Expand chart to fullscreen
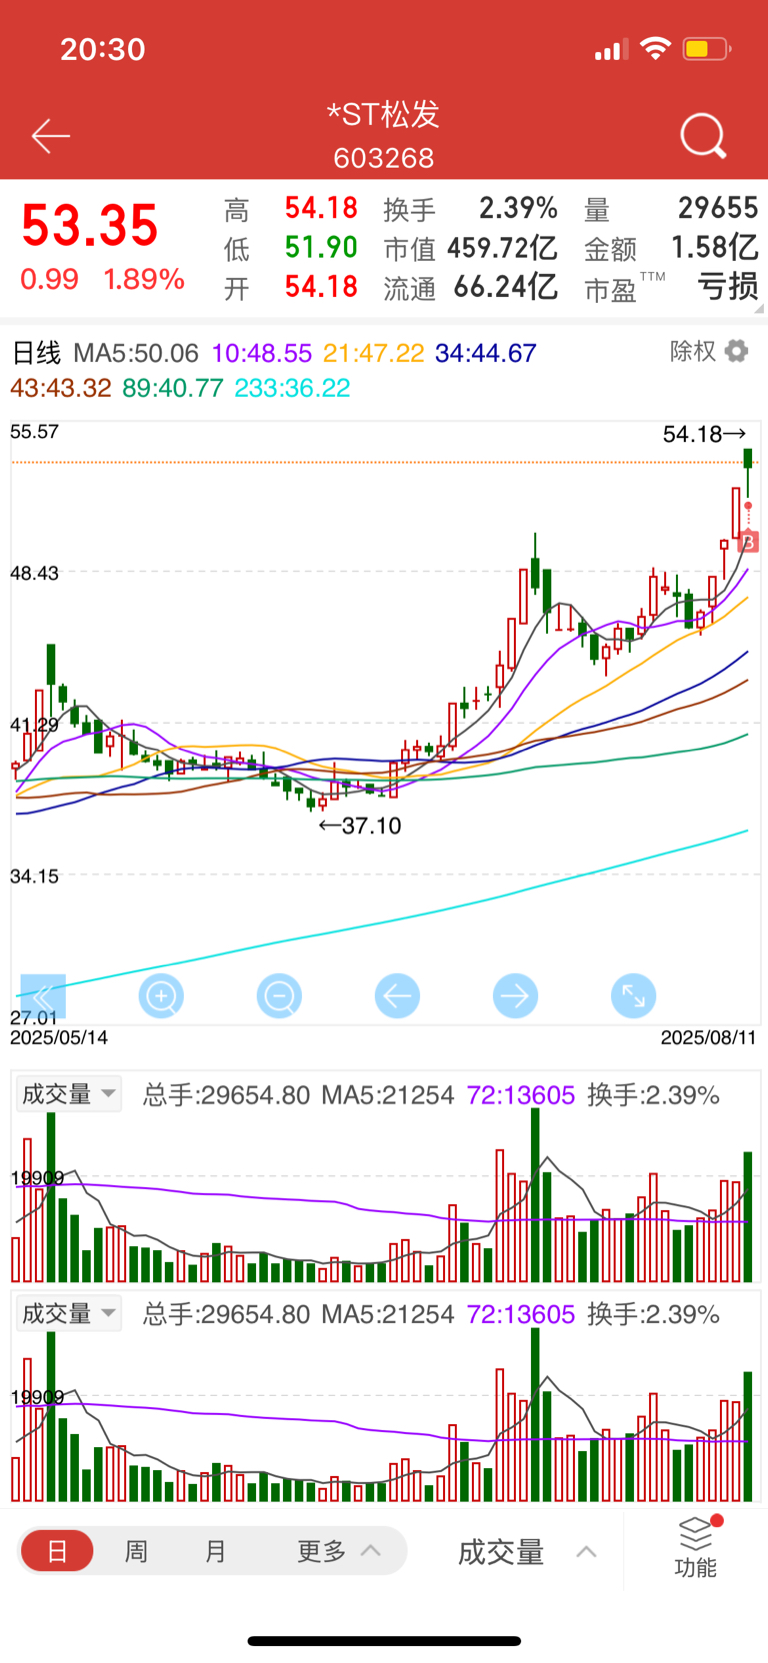The image size is (768, 1663). (x=633, y=996)
